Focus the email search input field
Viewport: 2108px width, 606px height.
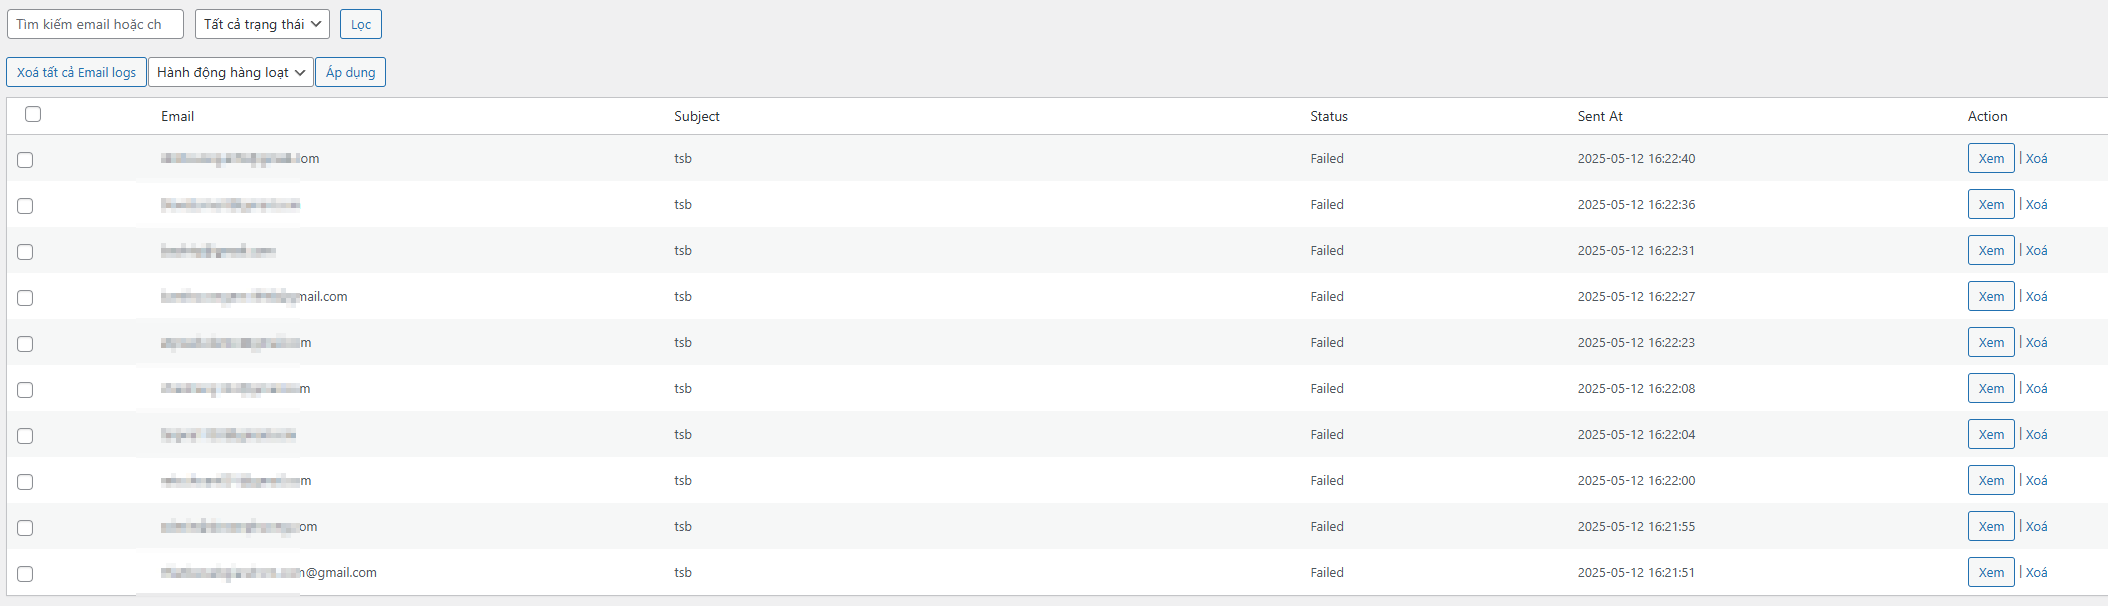click(95, 24)
